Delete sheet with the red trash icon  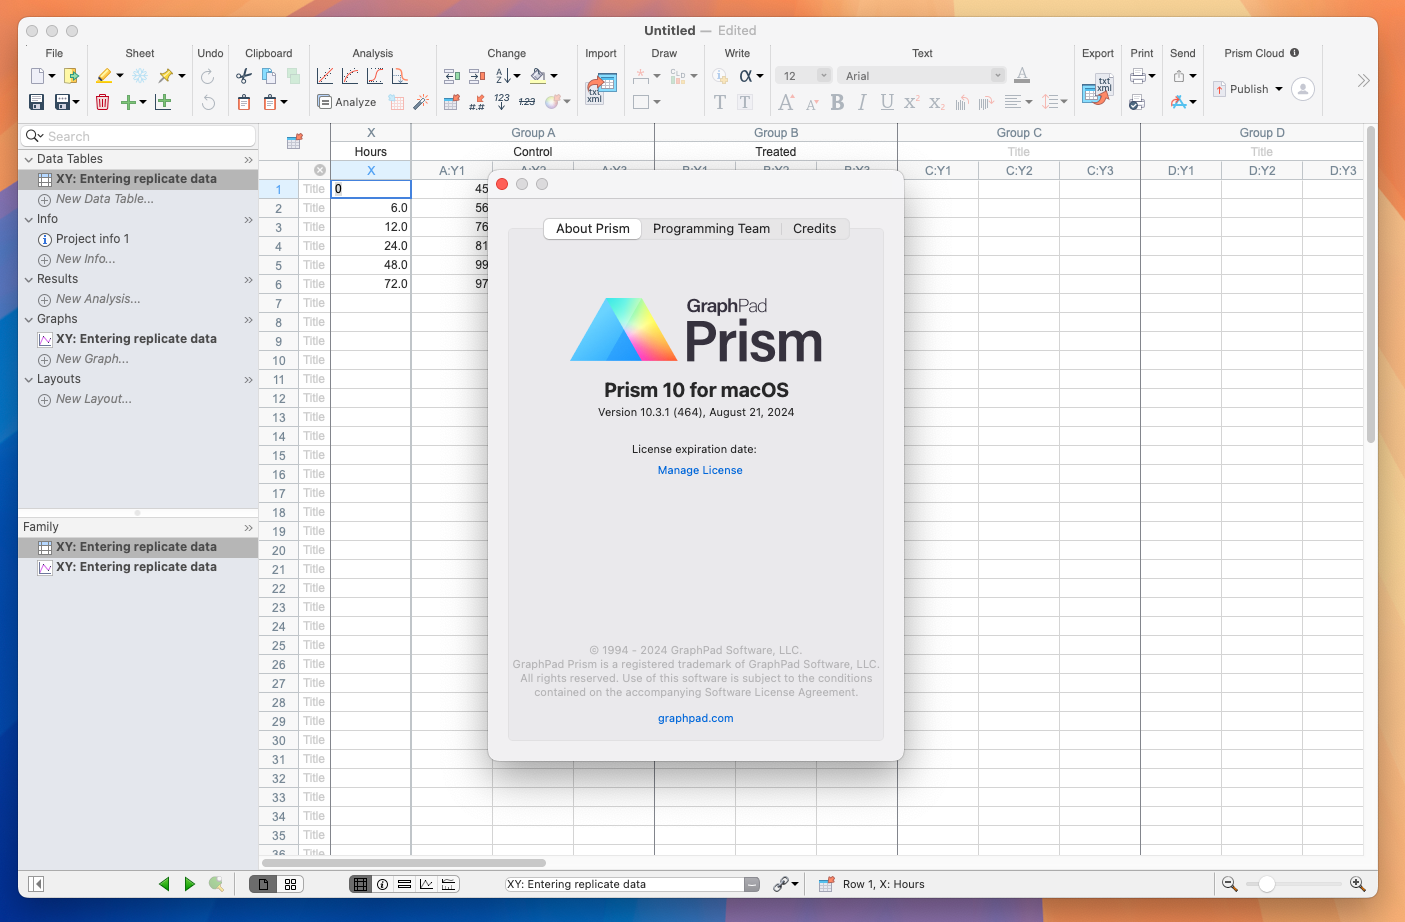point(102,102)
